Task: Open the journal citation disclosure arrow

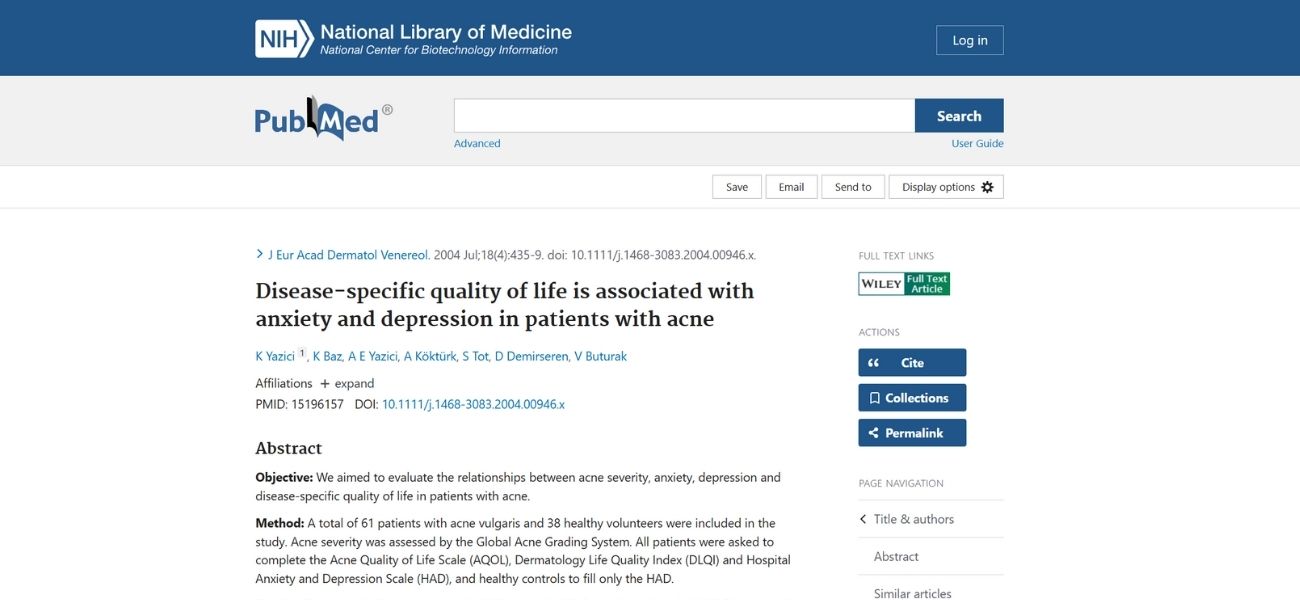Action: [258, 253]
